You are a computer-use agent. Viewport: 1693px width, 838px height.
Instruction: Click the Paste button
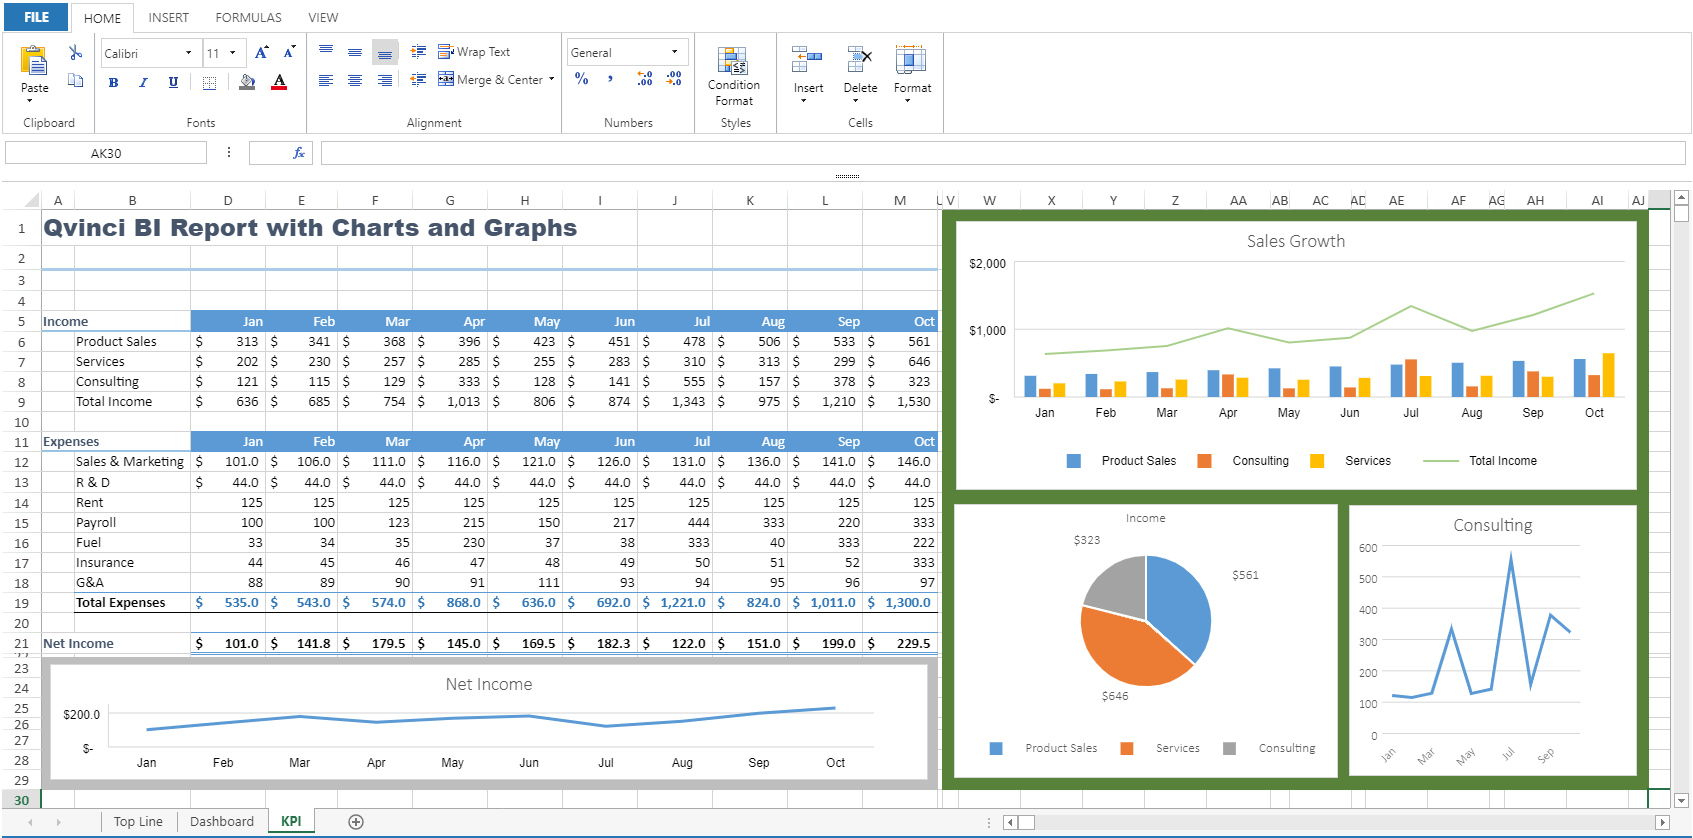tap(34, 70)
